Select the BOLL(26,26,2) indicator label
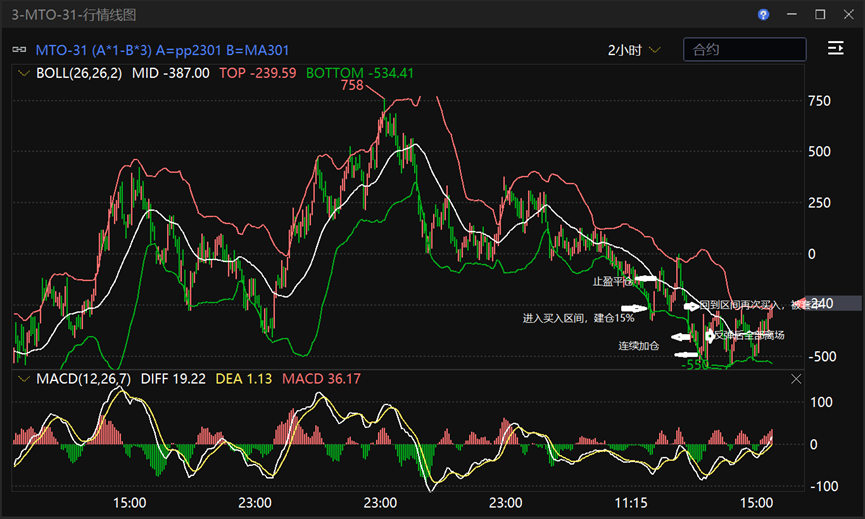The height and width of the screenshot is (519, 865). pyautogui.click(x=79, y=73)
